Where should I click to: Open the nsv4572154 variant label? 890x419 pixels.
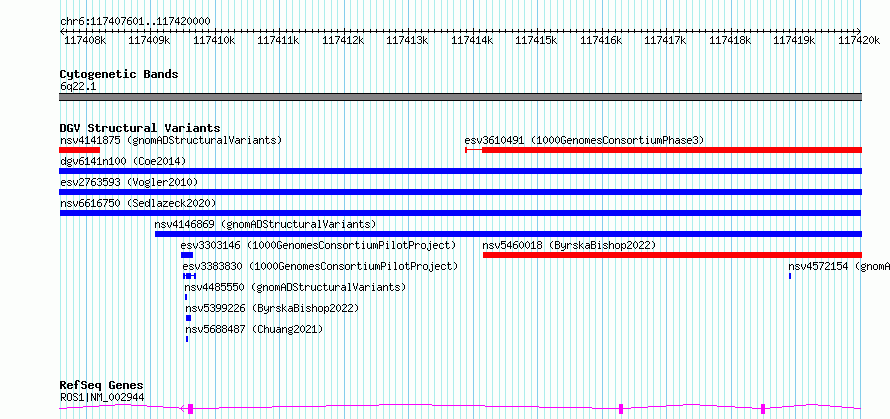pos(839,266)
